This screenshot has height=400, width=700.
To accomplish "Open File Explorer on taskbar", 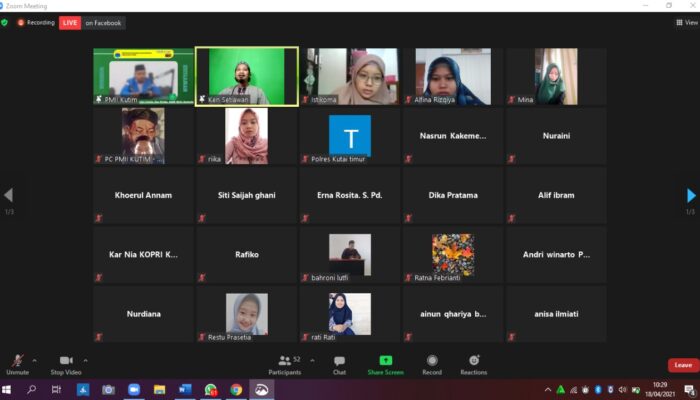I will 159,390.
